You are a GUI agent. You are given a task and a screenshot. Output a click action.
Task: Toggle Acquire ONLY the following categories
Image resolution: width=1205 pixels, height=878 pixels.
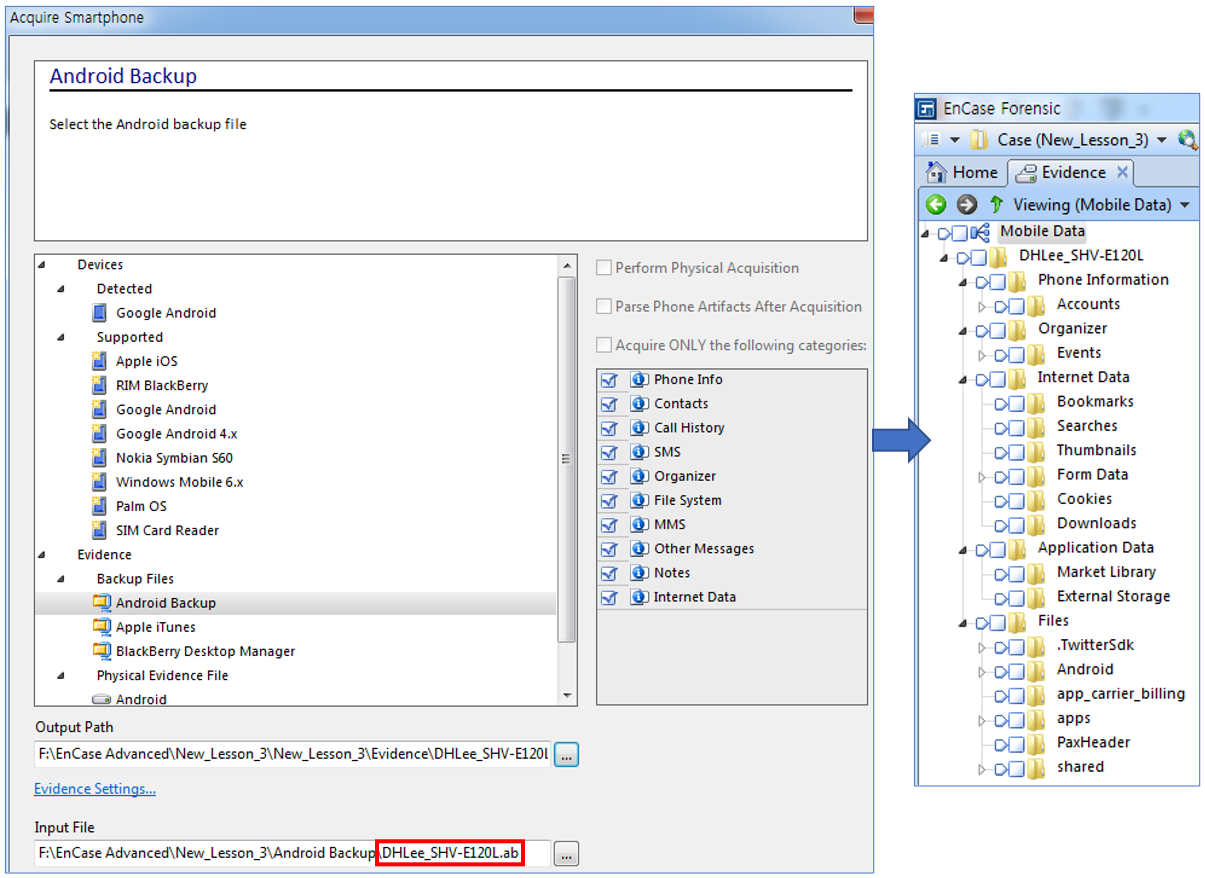click(x=604, y=345)
